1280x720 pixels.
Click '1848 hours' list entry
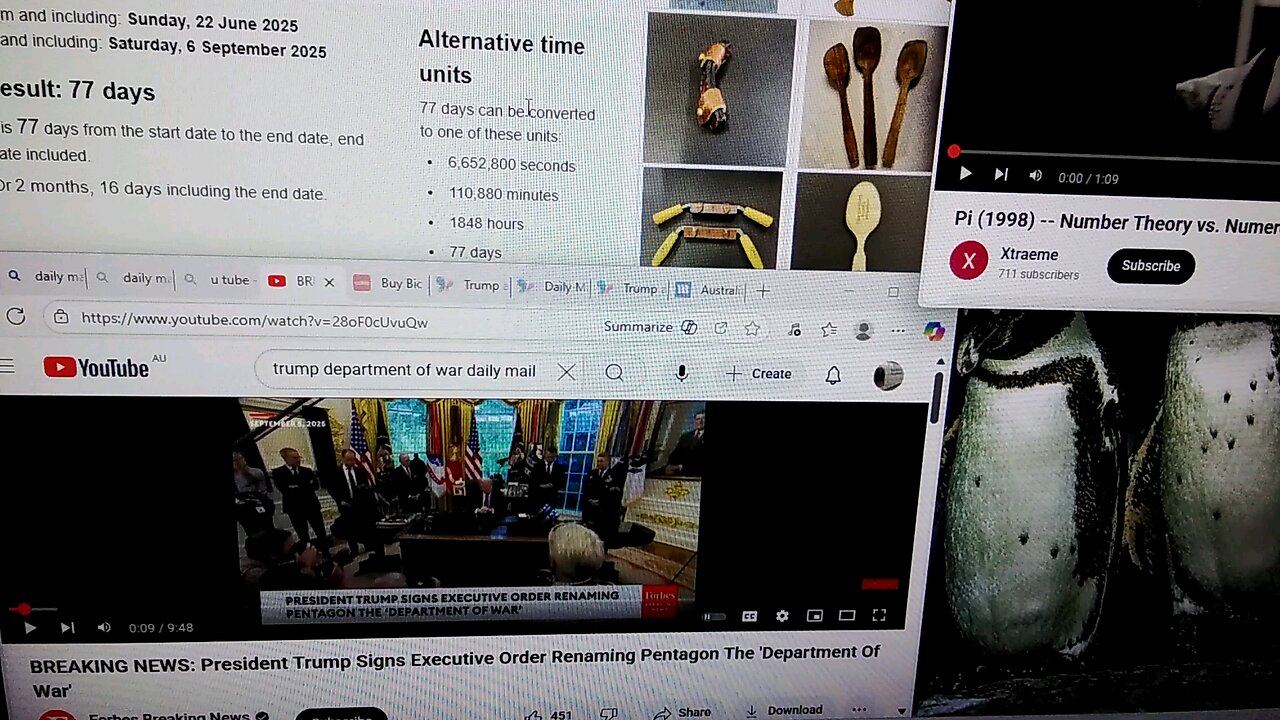[x=486, y=223]
